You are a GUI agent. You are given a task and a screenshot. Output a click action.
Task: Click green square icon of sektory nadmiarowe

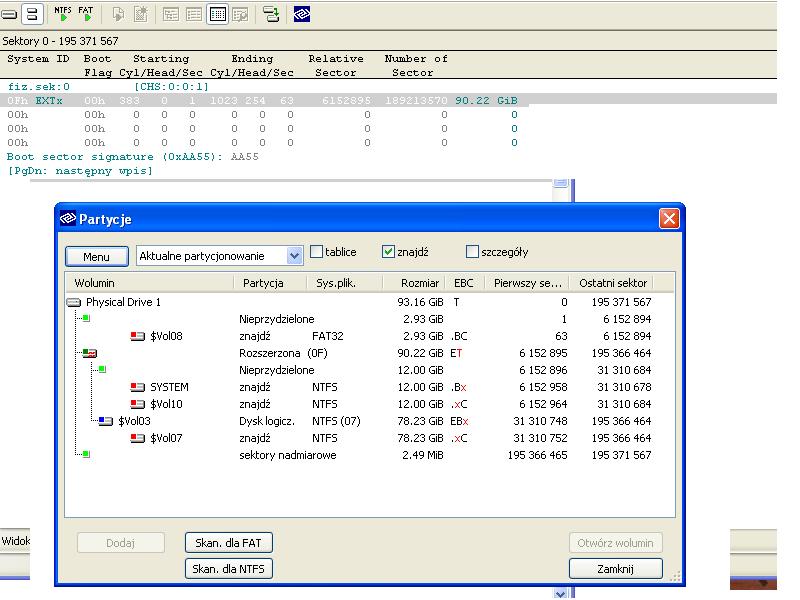coord(86,454)
